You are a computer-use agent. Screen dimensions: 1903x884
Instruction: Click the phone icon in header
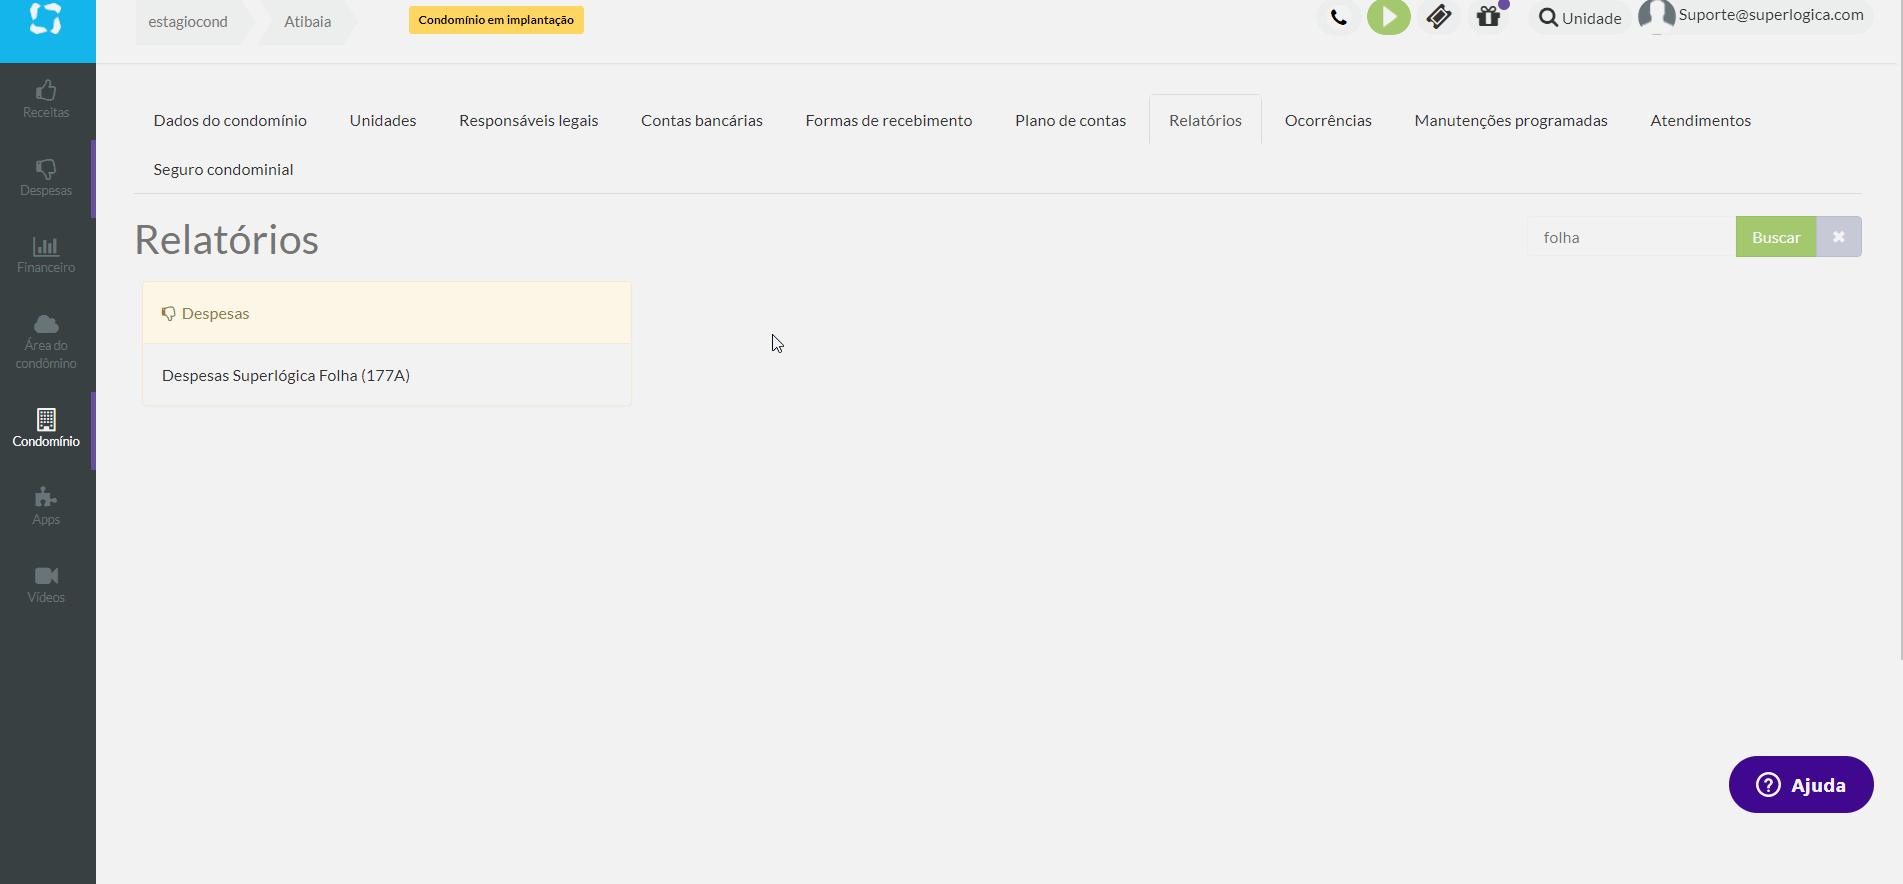[1338, 18]
